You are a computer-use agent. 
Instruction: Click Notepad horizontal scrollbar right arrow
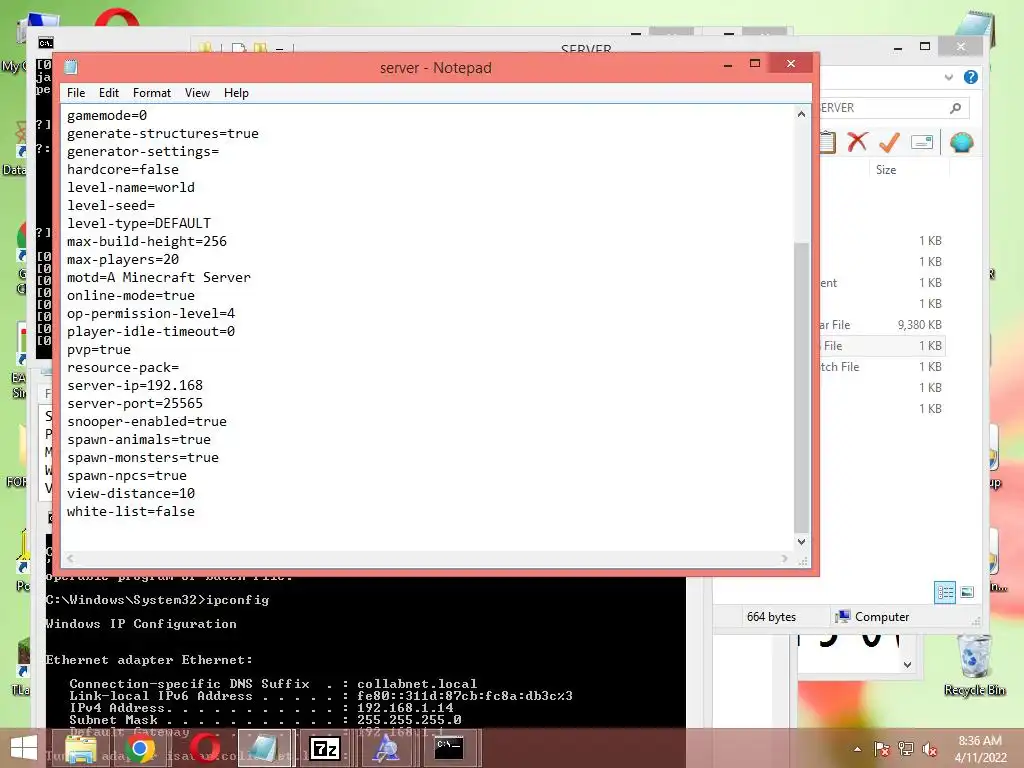(x=785, y=558)
